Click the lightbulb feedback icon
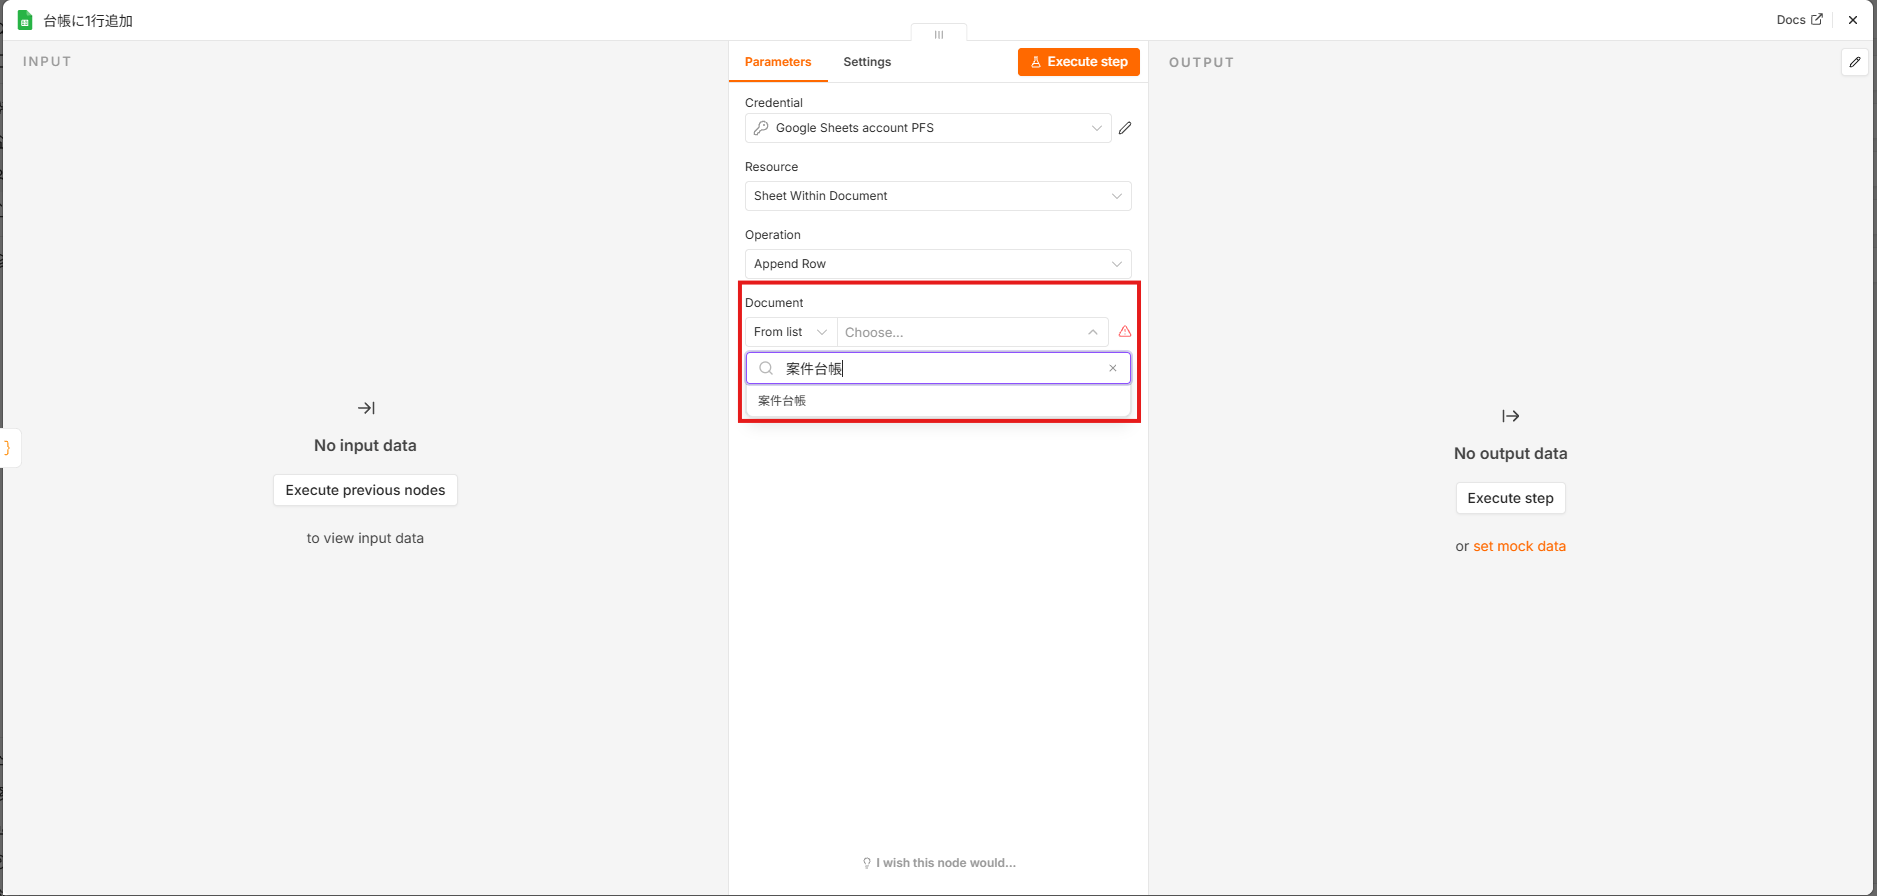 867,863
